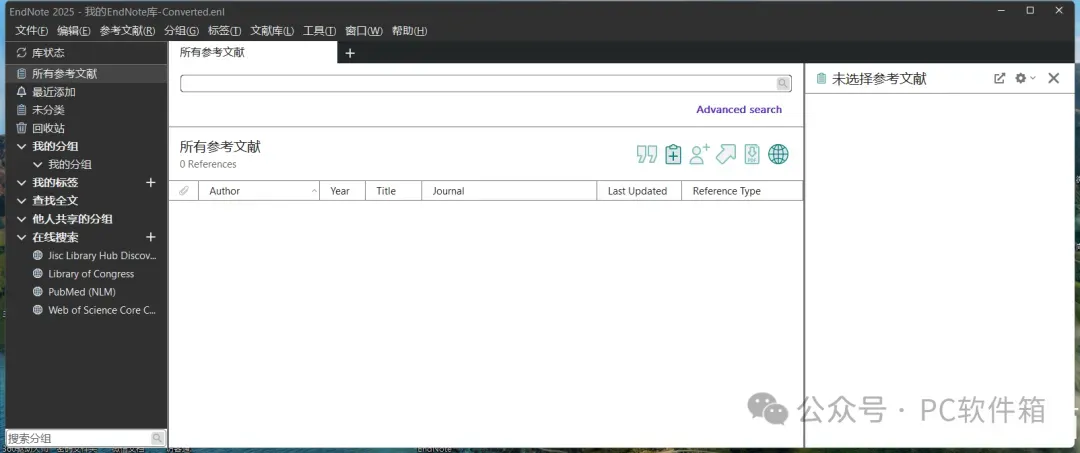The width and height of the screenshot is (1080, 453).
Task: Click the paperclip attachment column header
Action: click(183, 191)
